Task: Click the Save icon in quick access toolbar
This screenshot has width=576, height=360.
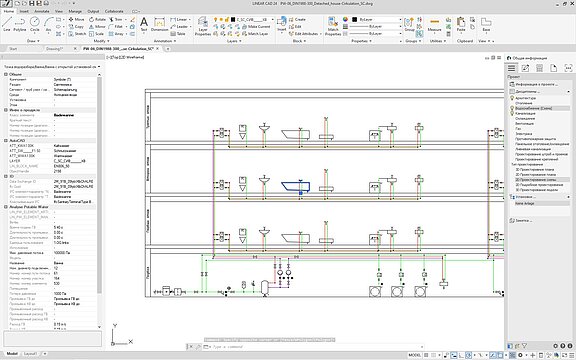Action: click(x=32, y=3)
